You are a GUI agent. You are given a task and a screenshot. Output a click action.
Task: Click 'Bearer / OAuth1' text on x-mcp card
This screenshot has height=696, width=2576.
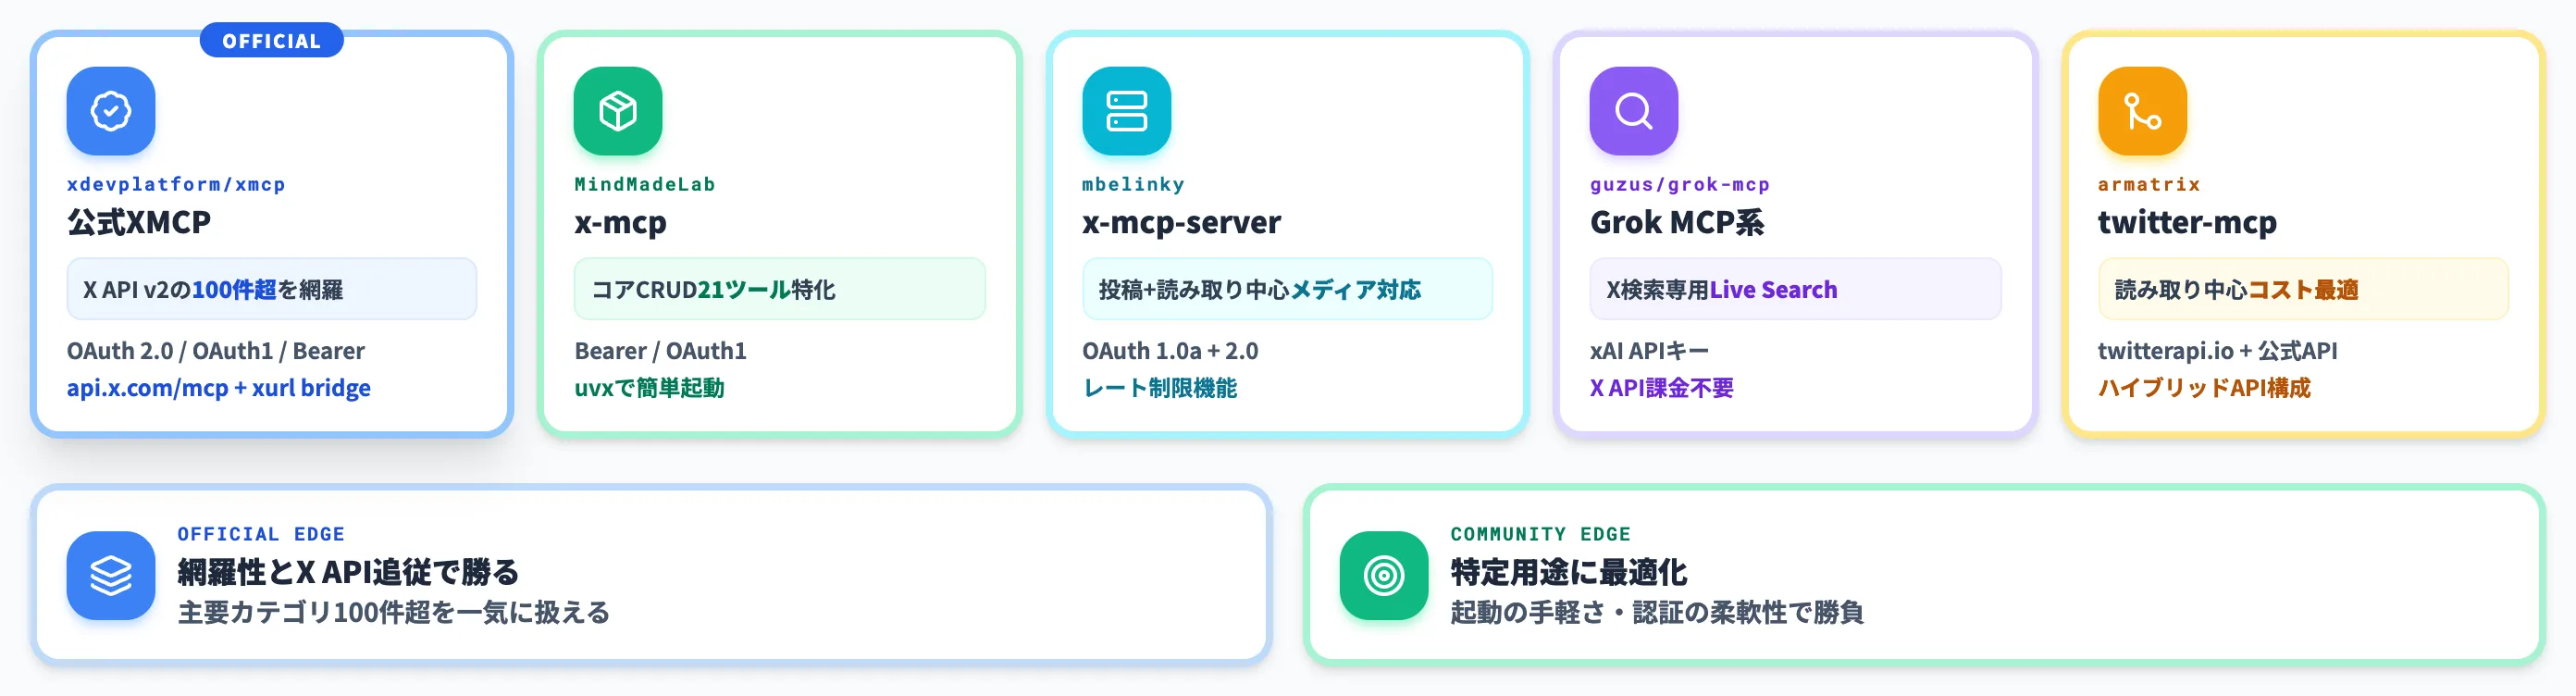coord(660,351)
